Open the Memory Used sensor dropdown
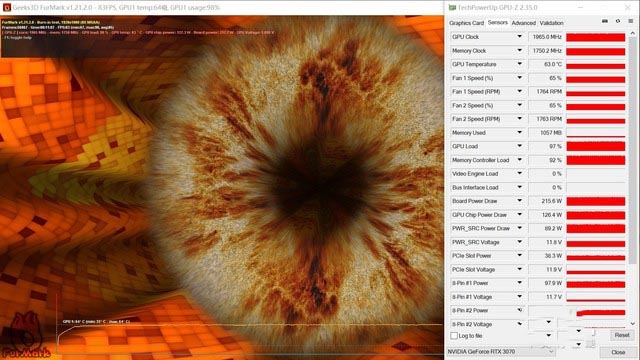The height and width of the screenshot is (360, 640). coord(520,133)
